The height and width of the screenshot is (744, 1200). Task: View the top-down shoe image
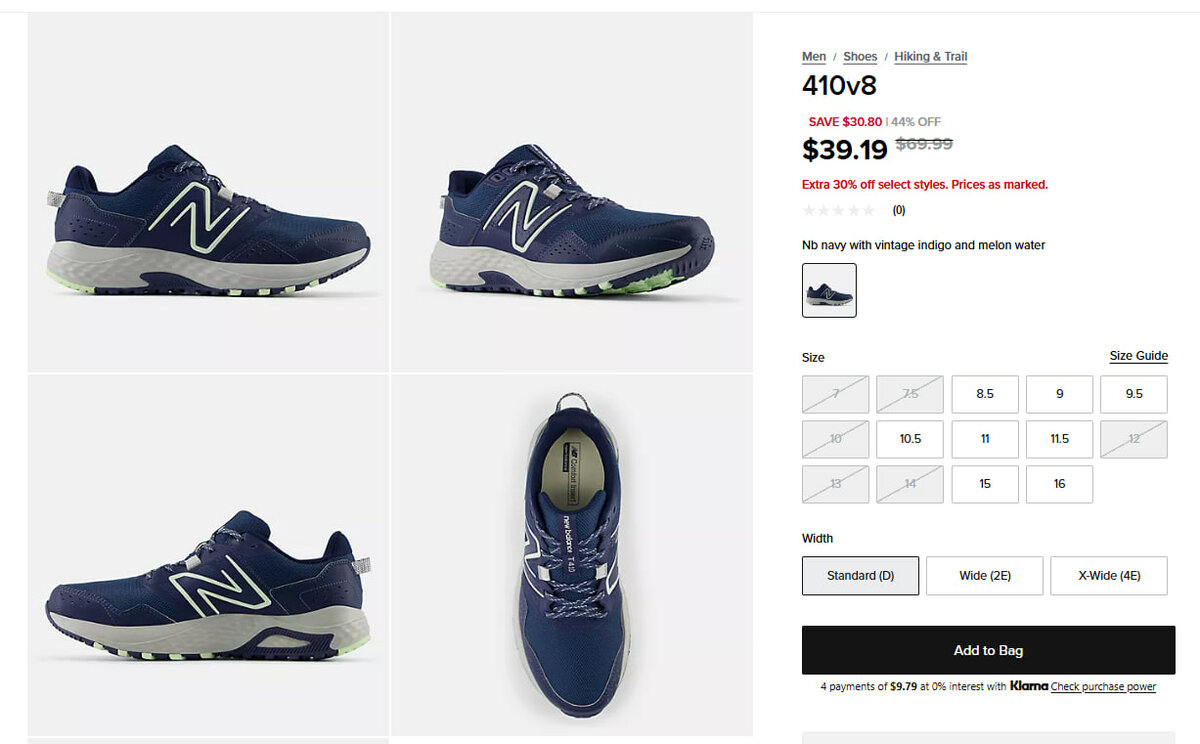572,555
